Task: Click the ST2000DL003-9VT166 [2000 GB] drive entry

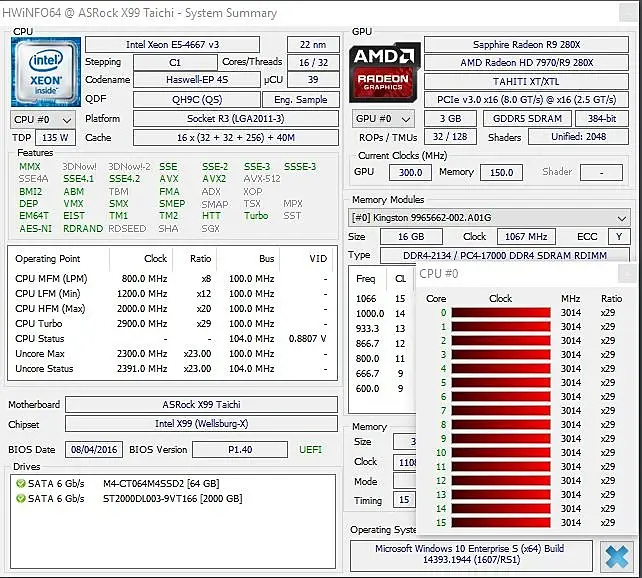Action: coord(172,498)
